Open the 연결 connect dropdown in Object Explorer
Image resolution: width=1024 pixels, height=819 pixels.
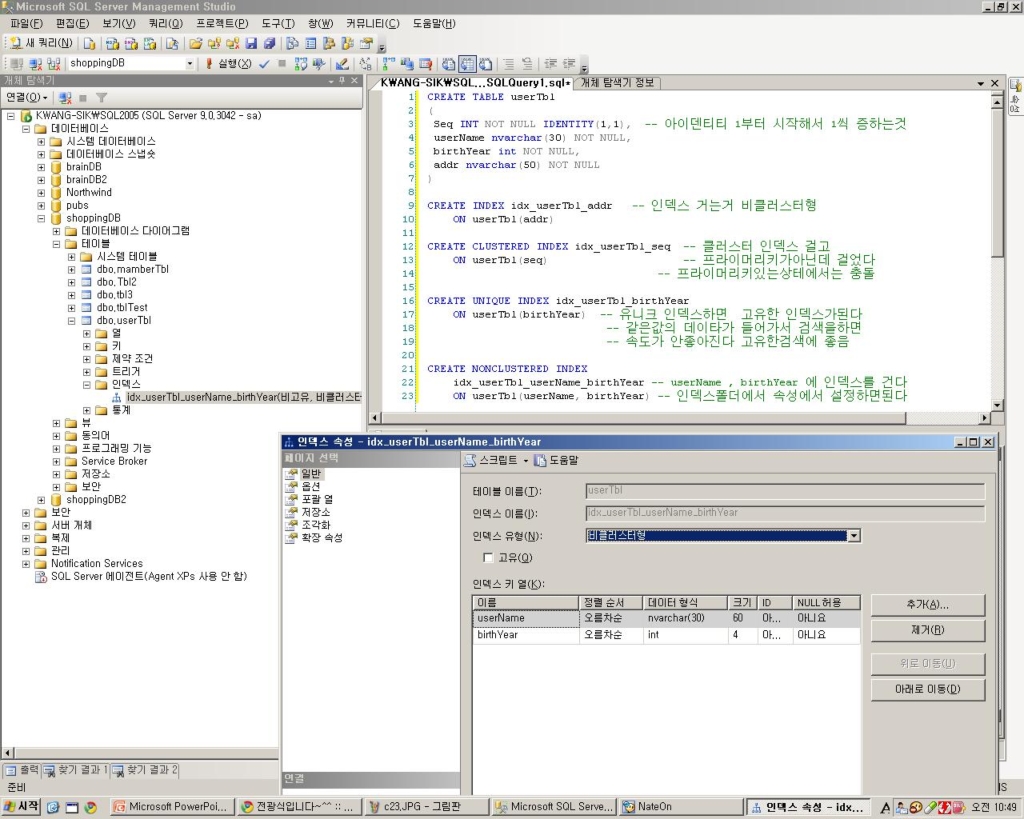tap(27, 98)
